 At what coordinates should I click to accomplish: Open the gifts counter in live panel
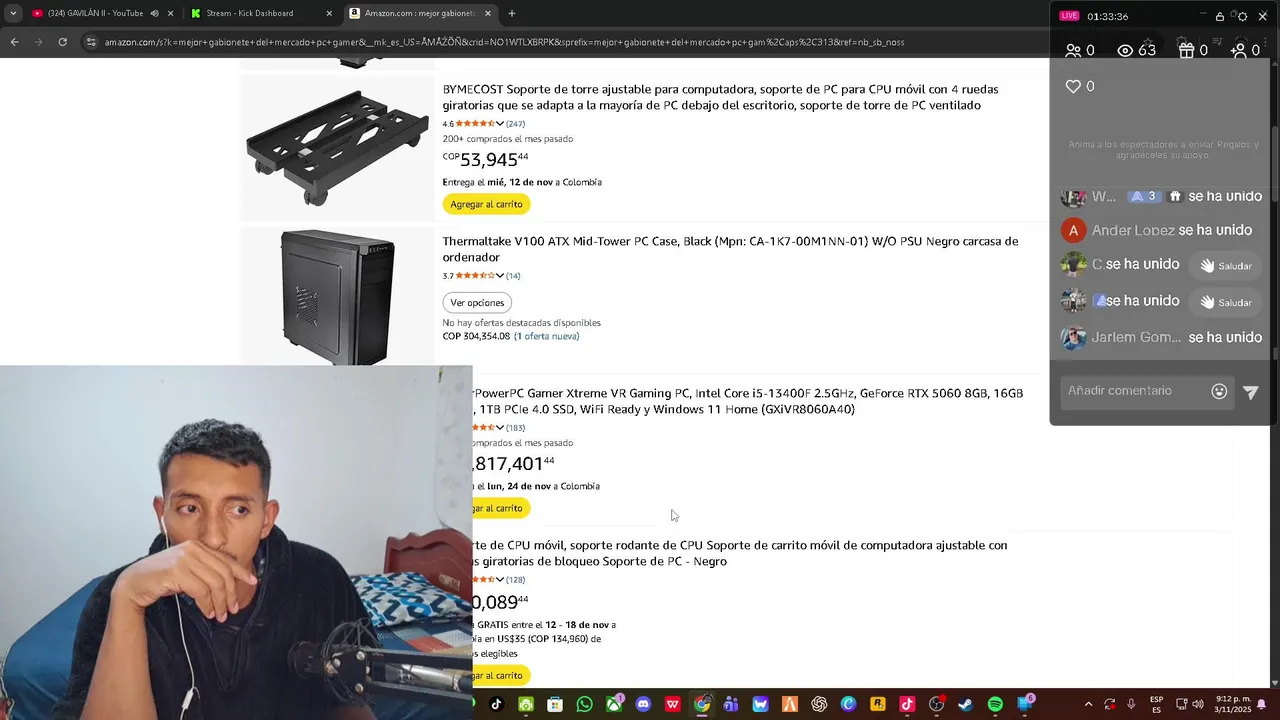(x=1193, y=50)
